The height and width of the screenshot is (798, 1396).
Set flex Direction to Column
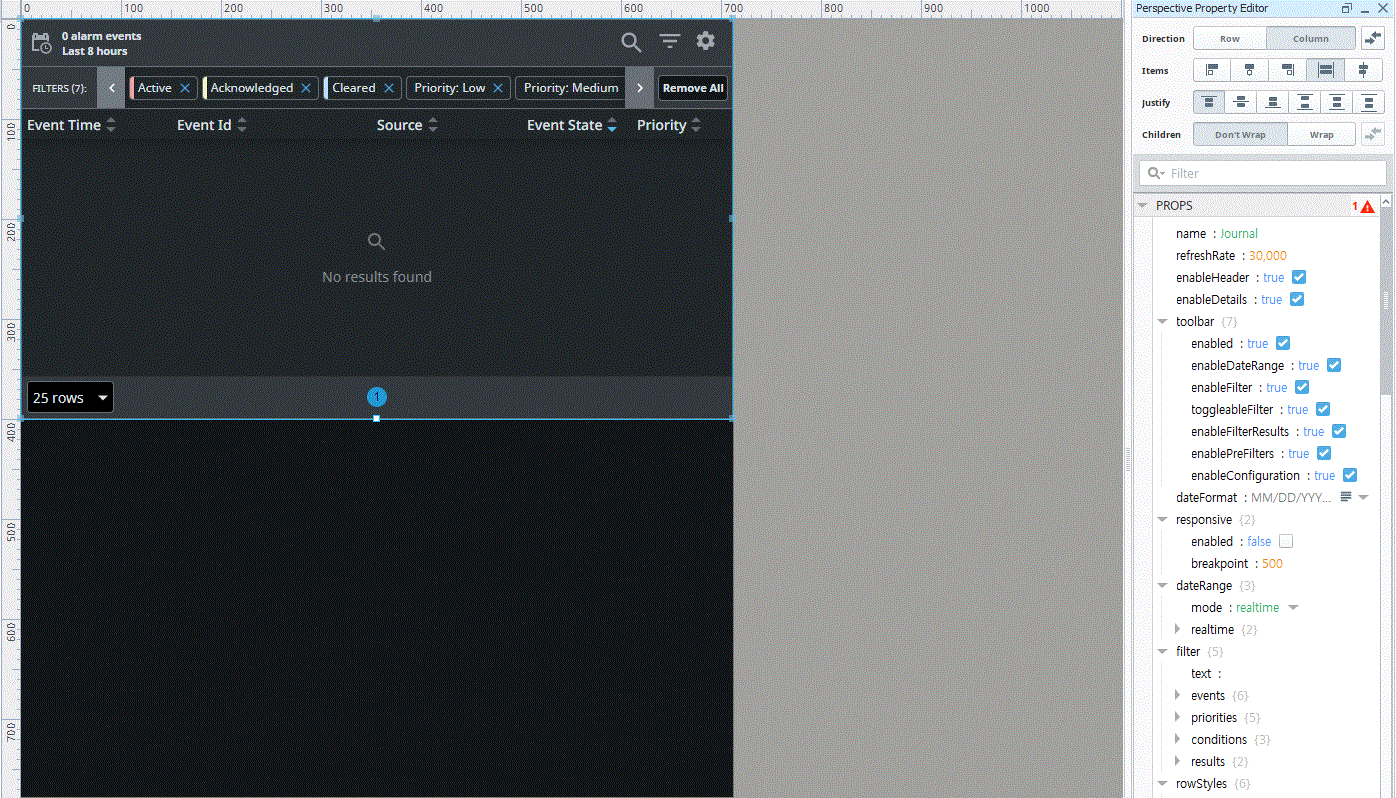click(x=1311, y=39)
